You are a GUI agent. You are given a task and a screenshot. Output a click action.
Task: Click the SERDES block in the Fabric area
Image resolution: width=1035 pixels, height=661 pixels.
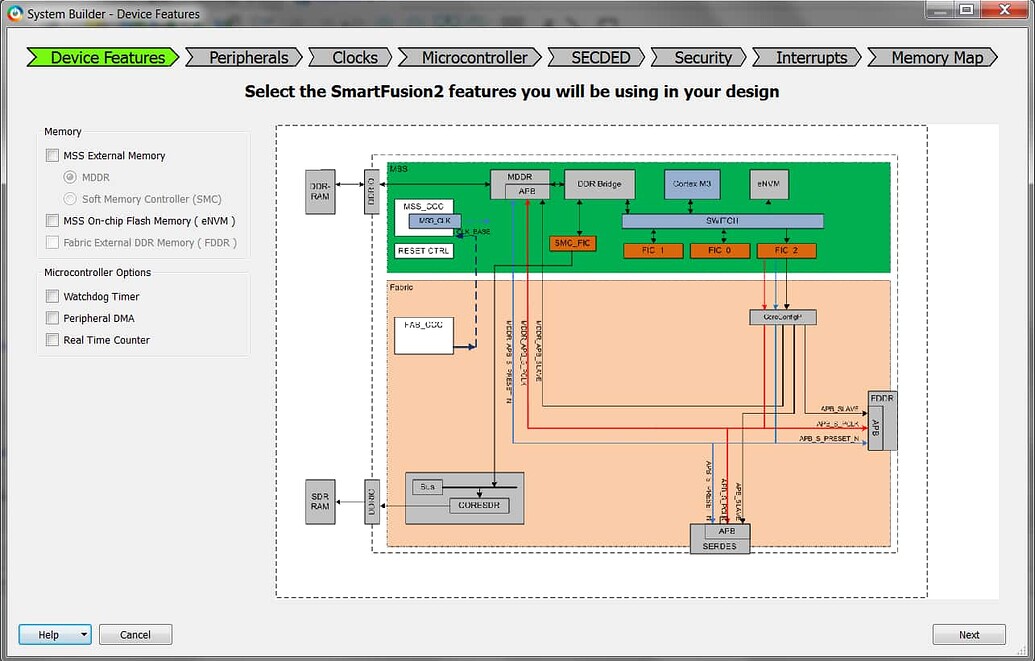click(x=720, y=545)
